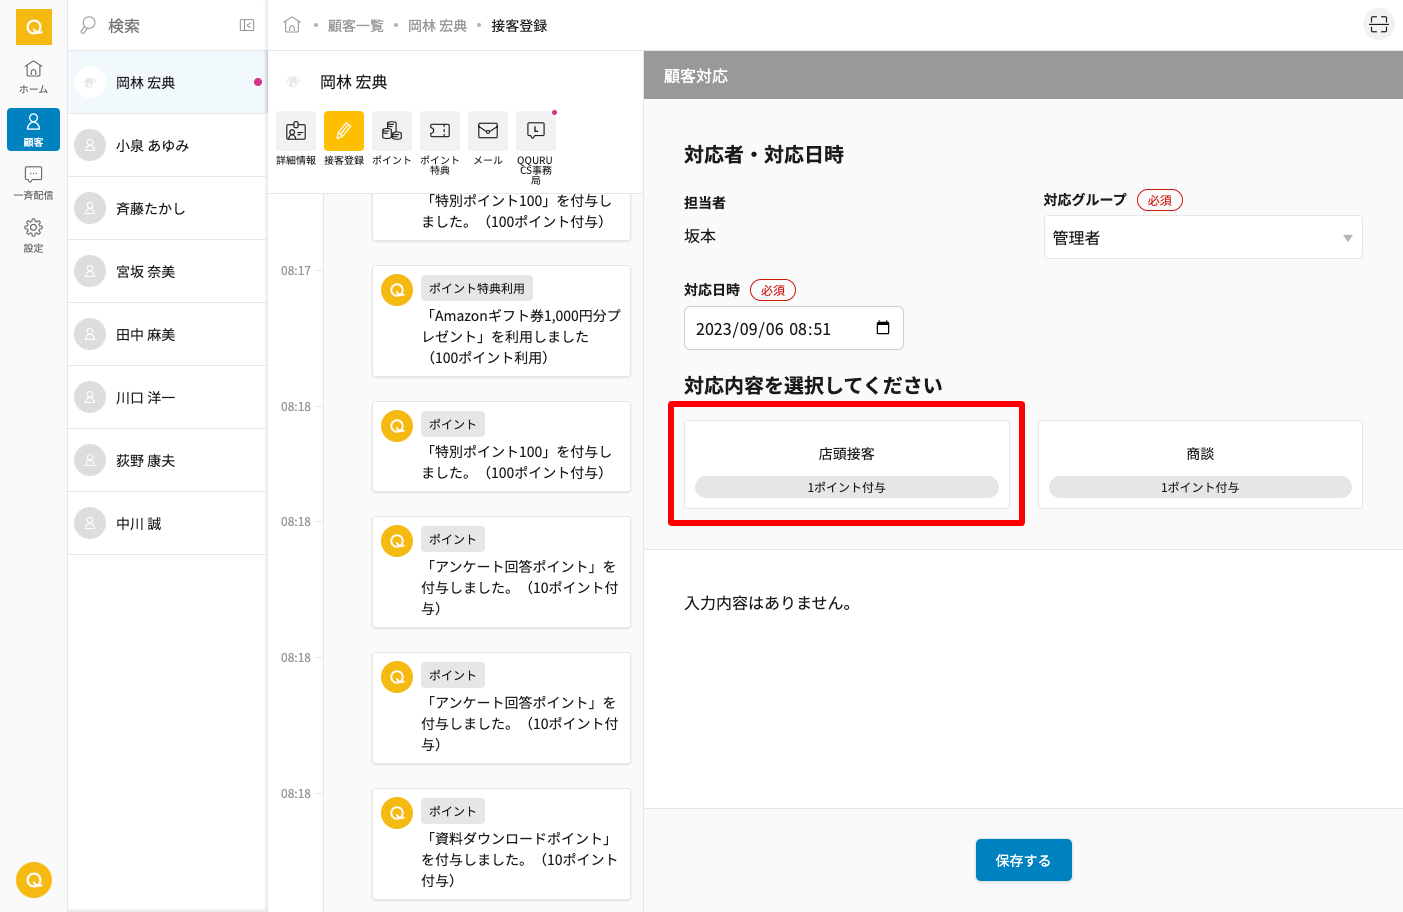This screenshot has height=912, width=1403.
Task: Collapse the customer list sidebar panel
Action: (247, 25)
